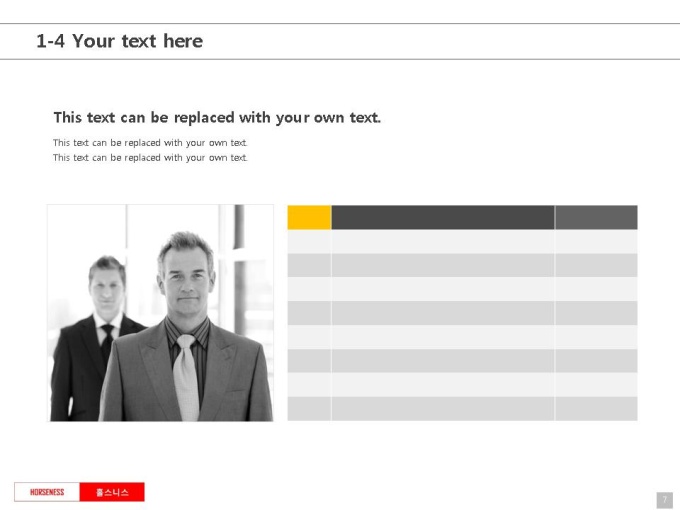Click the last table row's middle cell
This screenshot has width=680, height=510.
(x=443, y=409)
